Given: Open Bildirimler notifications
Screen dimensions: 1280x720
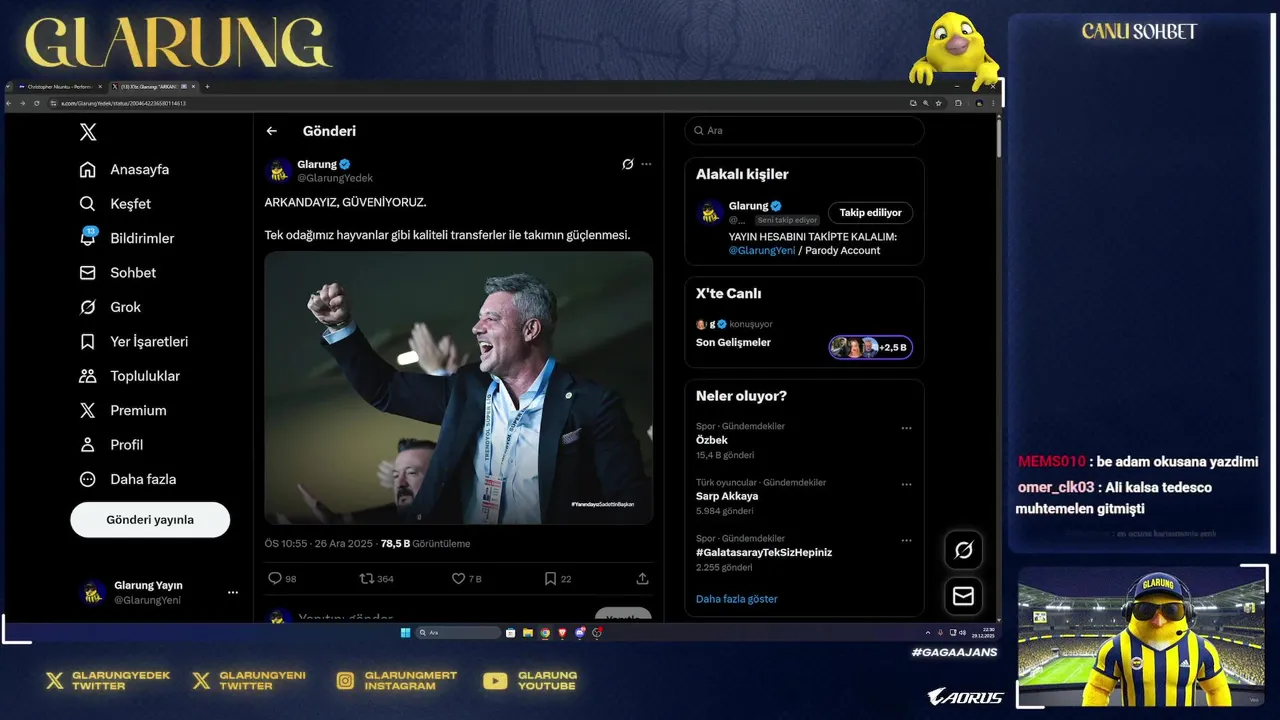Looking at the screenshot, I should coord(127,238).
